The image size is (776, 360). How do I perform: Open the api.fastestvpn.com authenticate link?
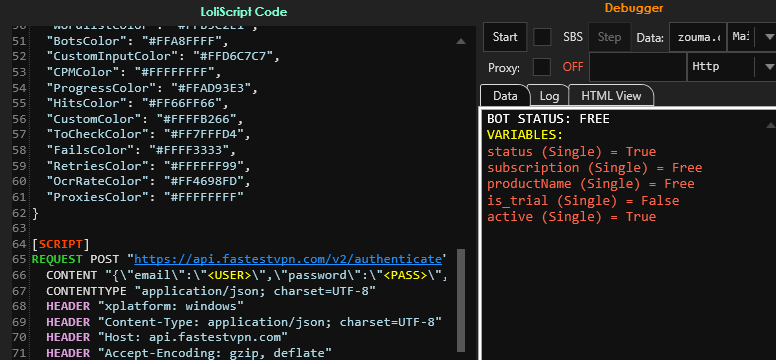[288, 259]
